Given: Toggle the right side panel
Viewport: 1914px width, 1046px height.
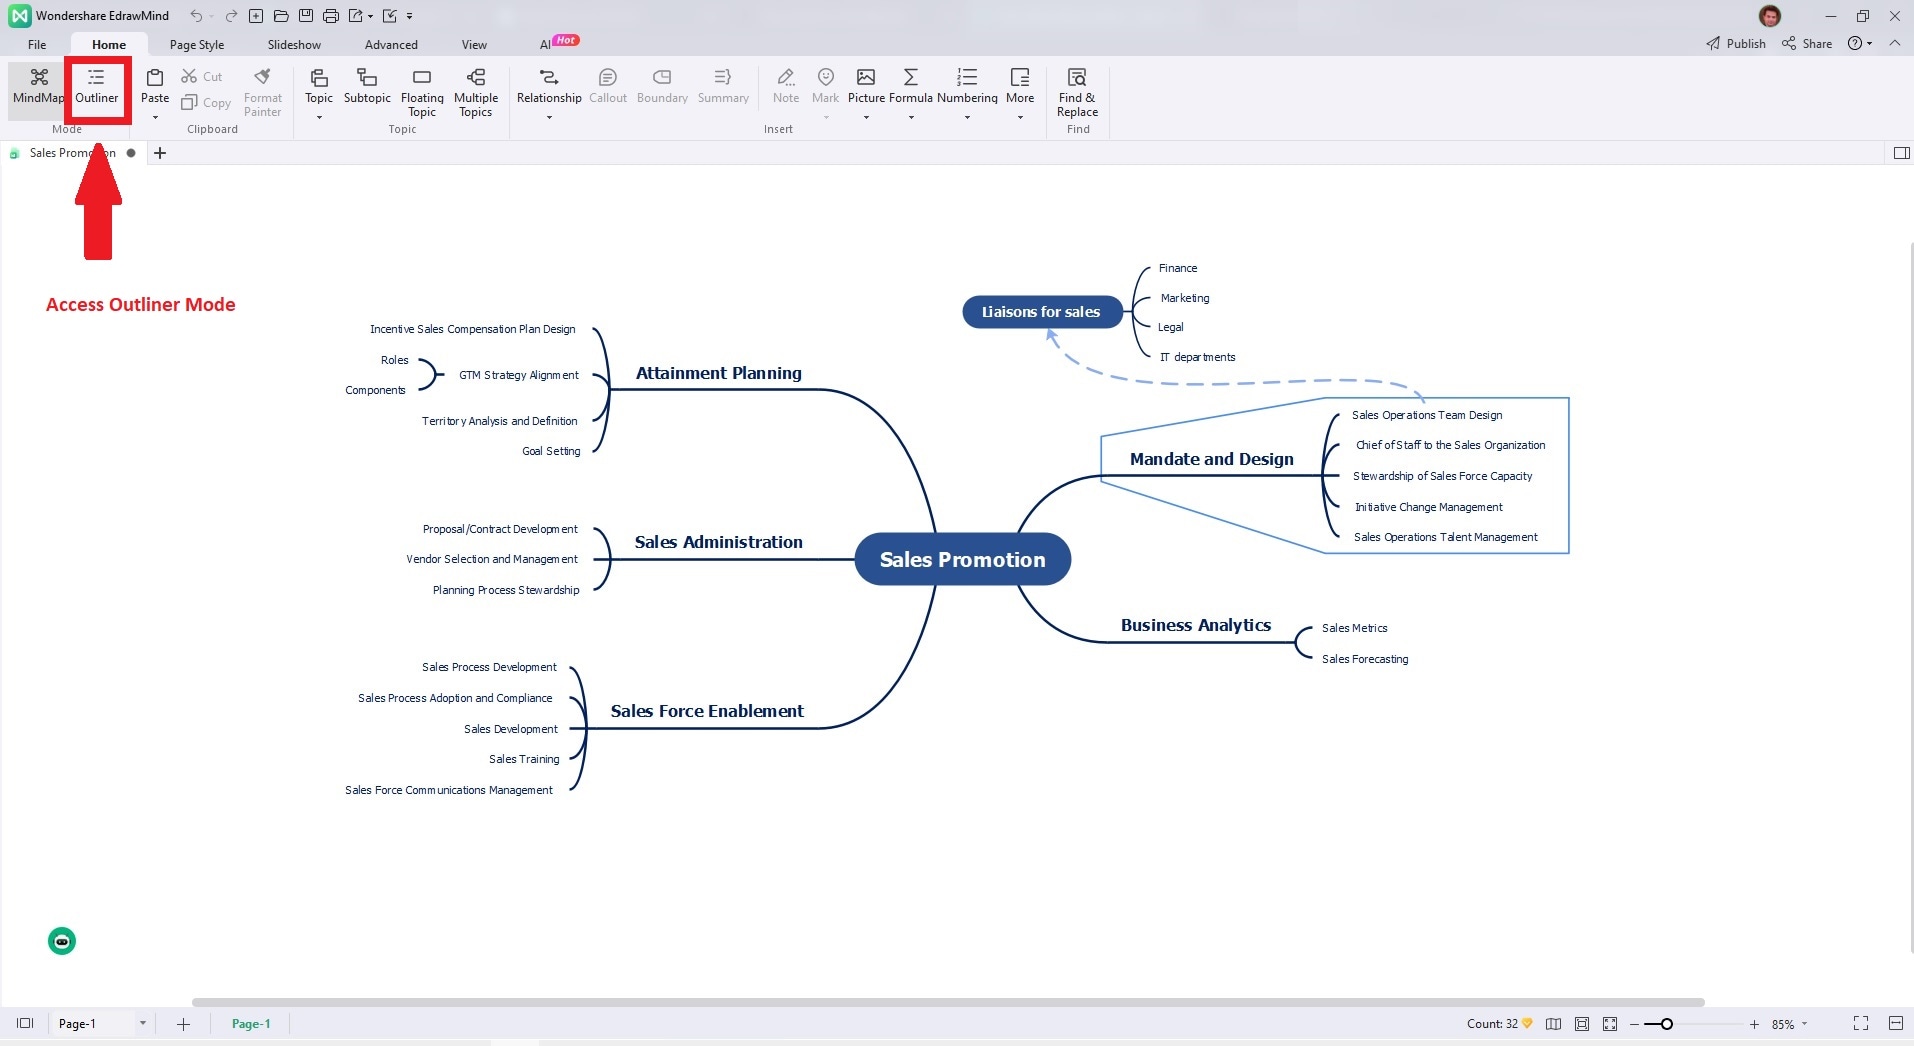Looking at the screenshot, I should tap(1901, 153).
